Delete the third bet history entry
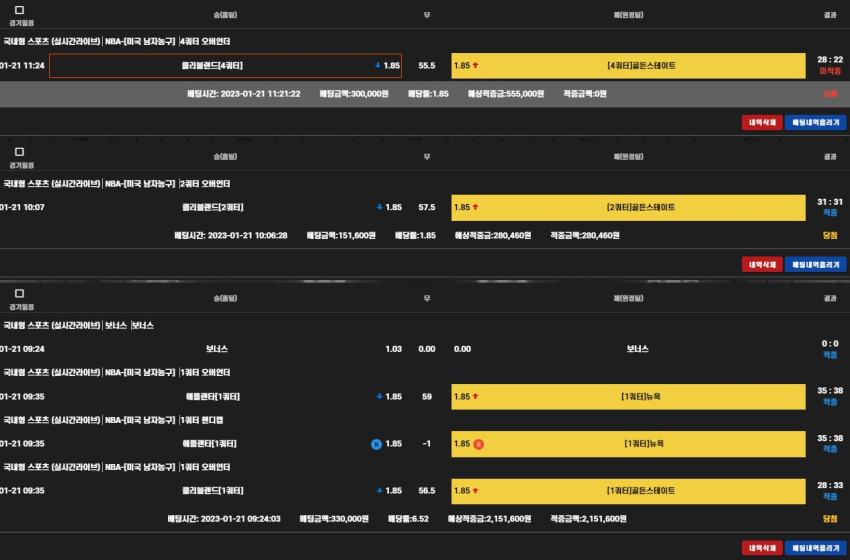 (762, 548)
